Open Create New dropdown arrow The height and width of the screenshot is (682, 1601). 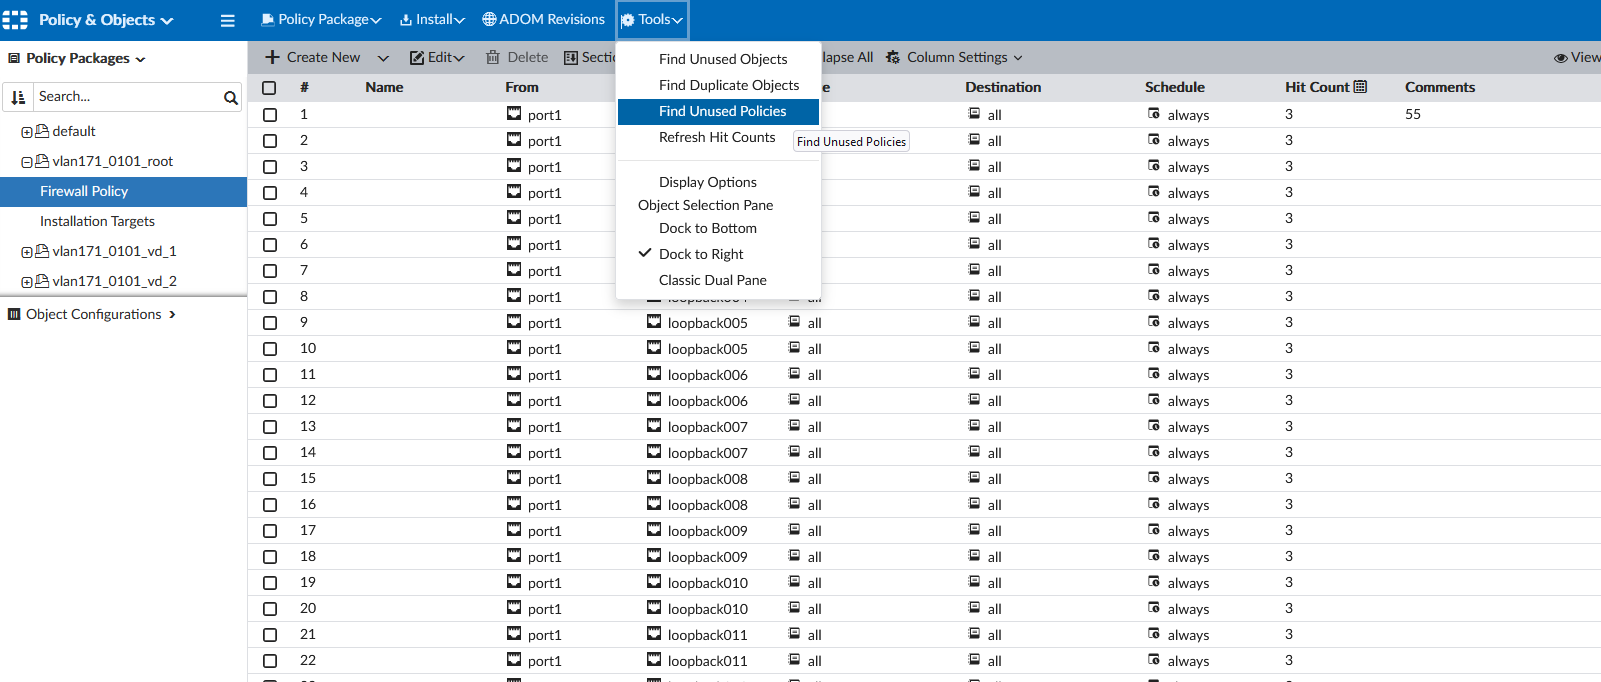(x=383, y=58)
